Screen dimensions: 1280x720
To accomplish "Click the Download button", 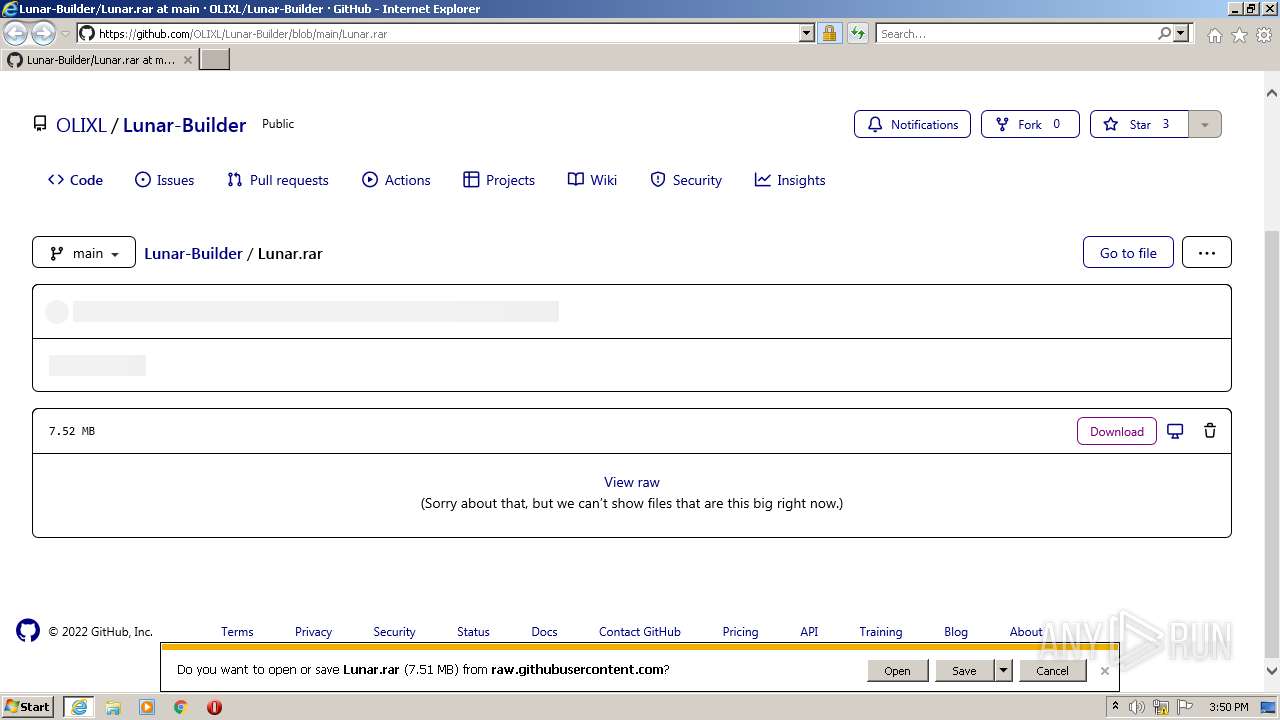I will pos(1117,431).
